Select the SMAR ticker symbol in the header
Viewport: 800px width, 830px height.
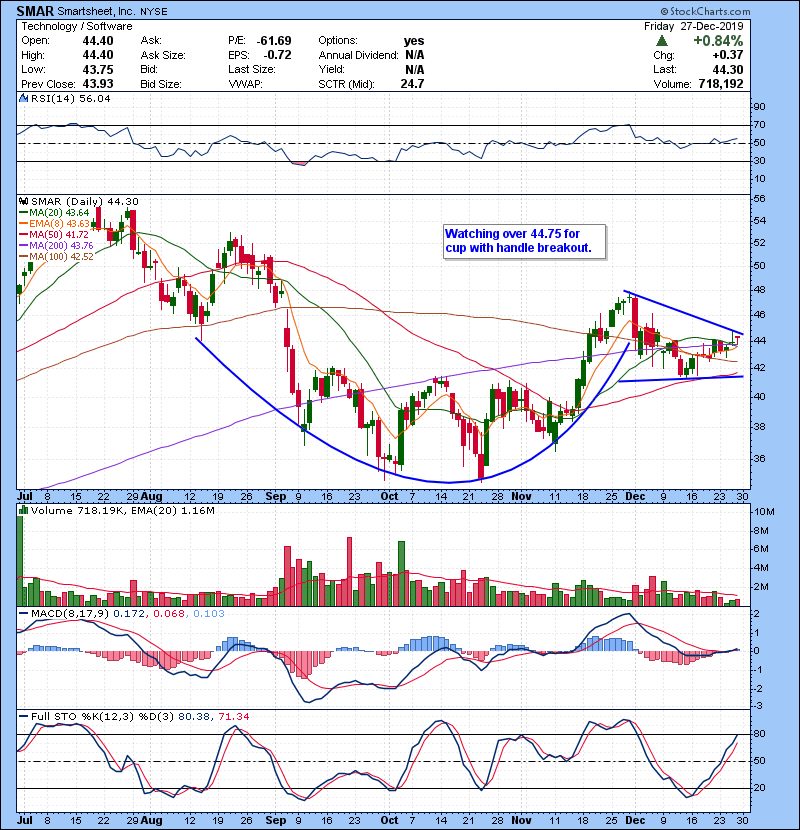coord(35,11)
